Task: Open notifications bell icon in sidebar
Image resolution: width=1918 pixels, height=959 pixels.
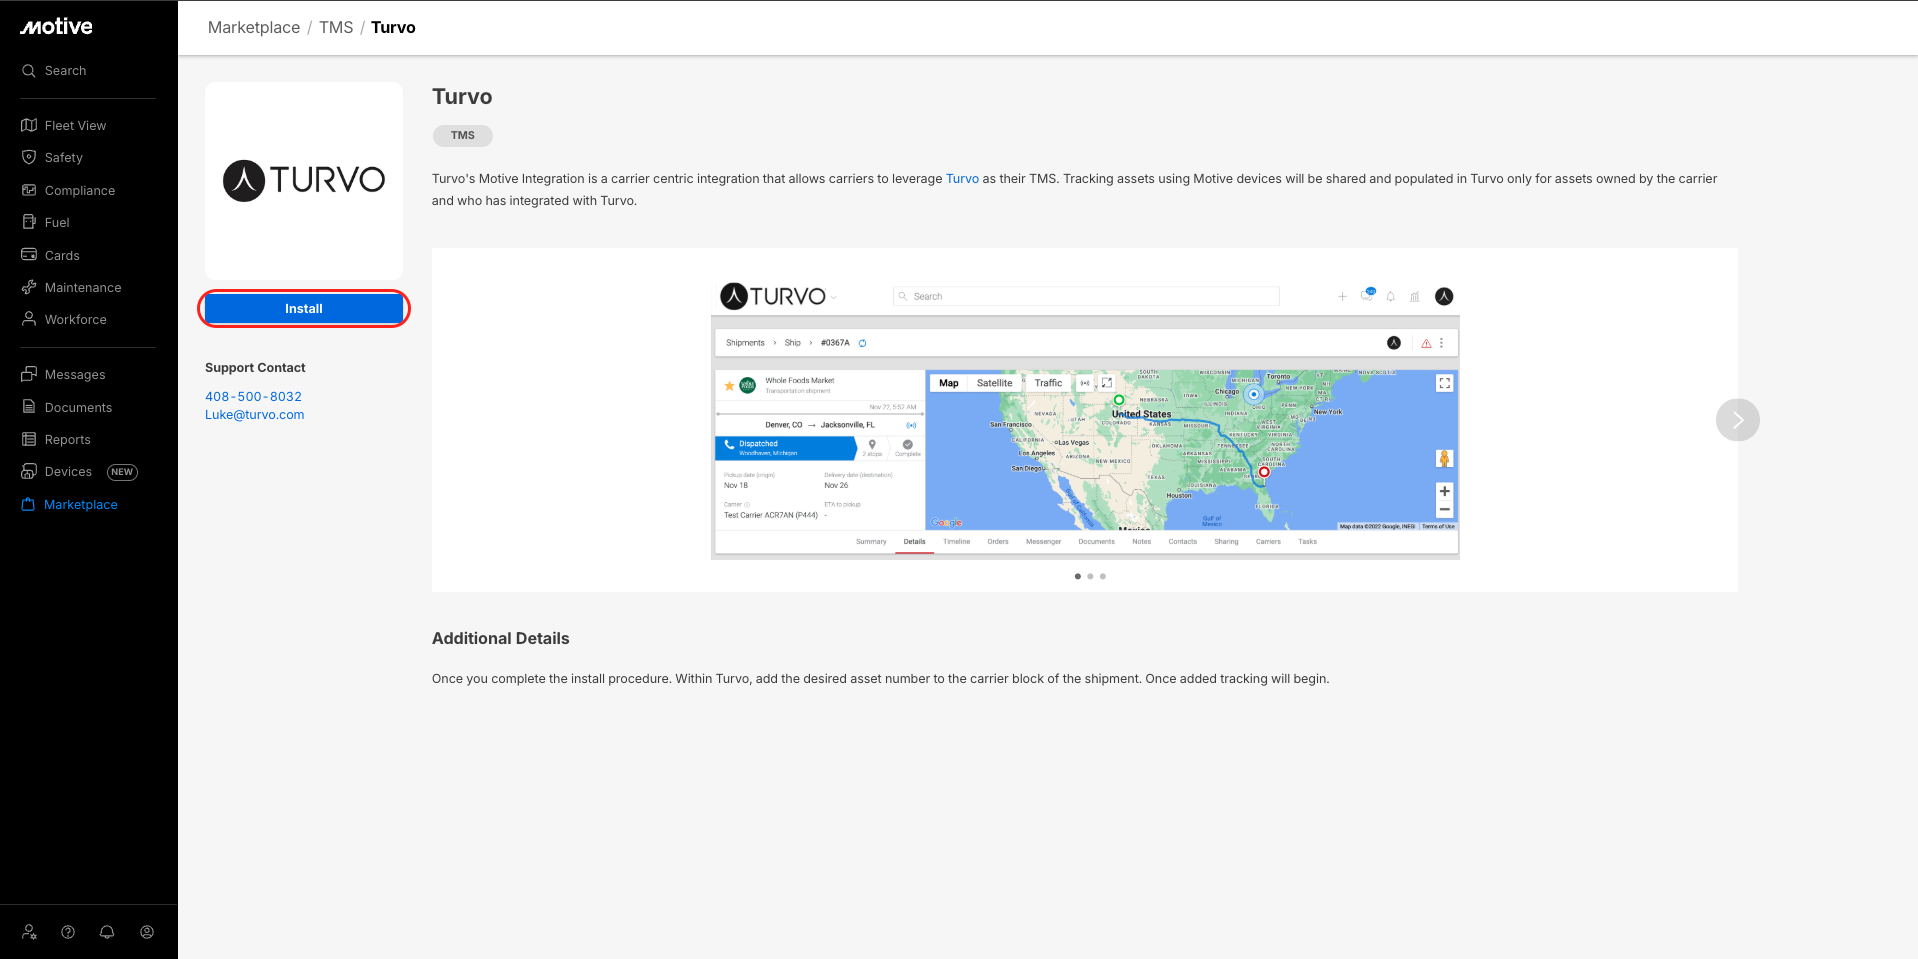Action: (107, 932)
